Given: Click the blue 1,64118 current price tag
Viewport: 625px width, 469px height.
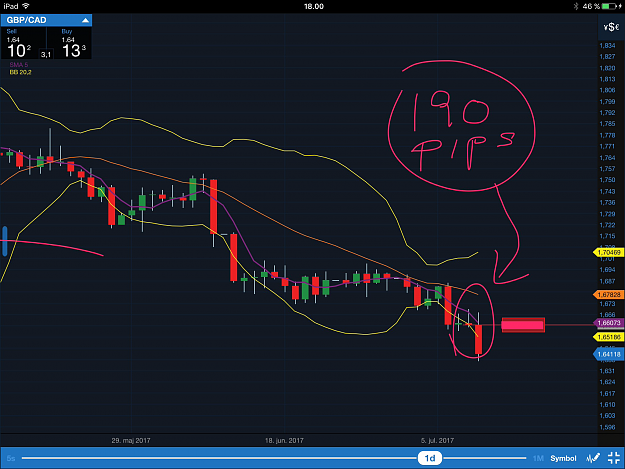Looking at the screenshot, I should click(609, 354).
